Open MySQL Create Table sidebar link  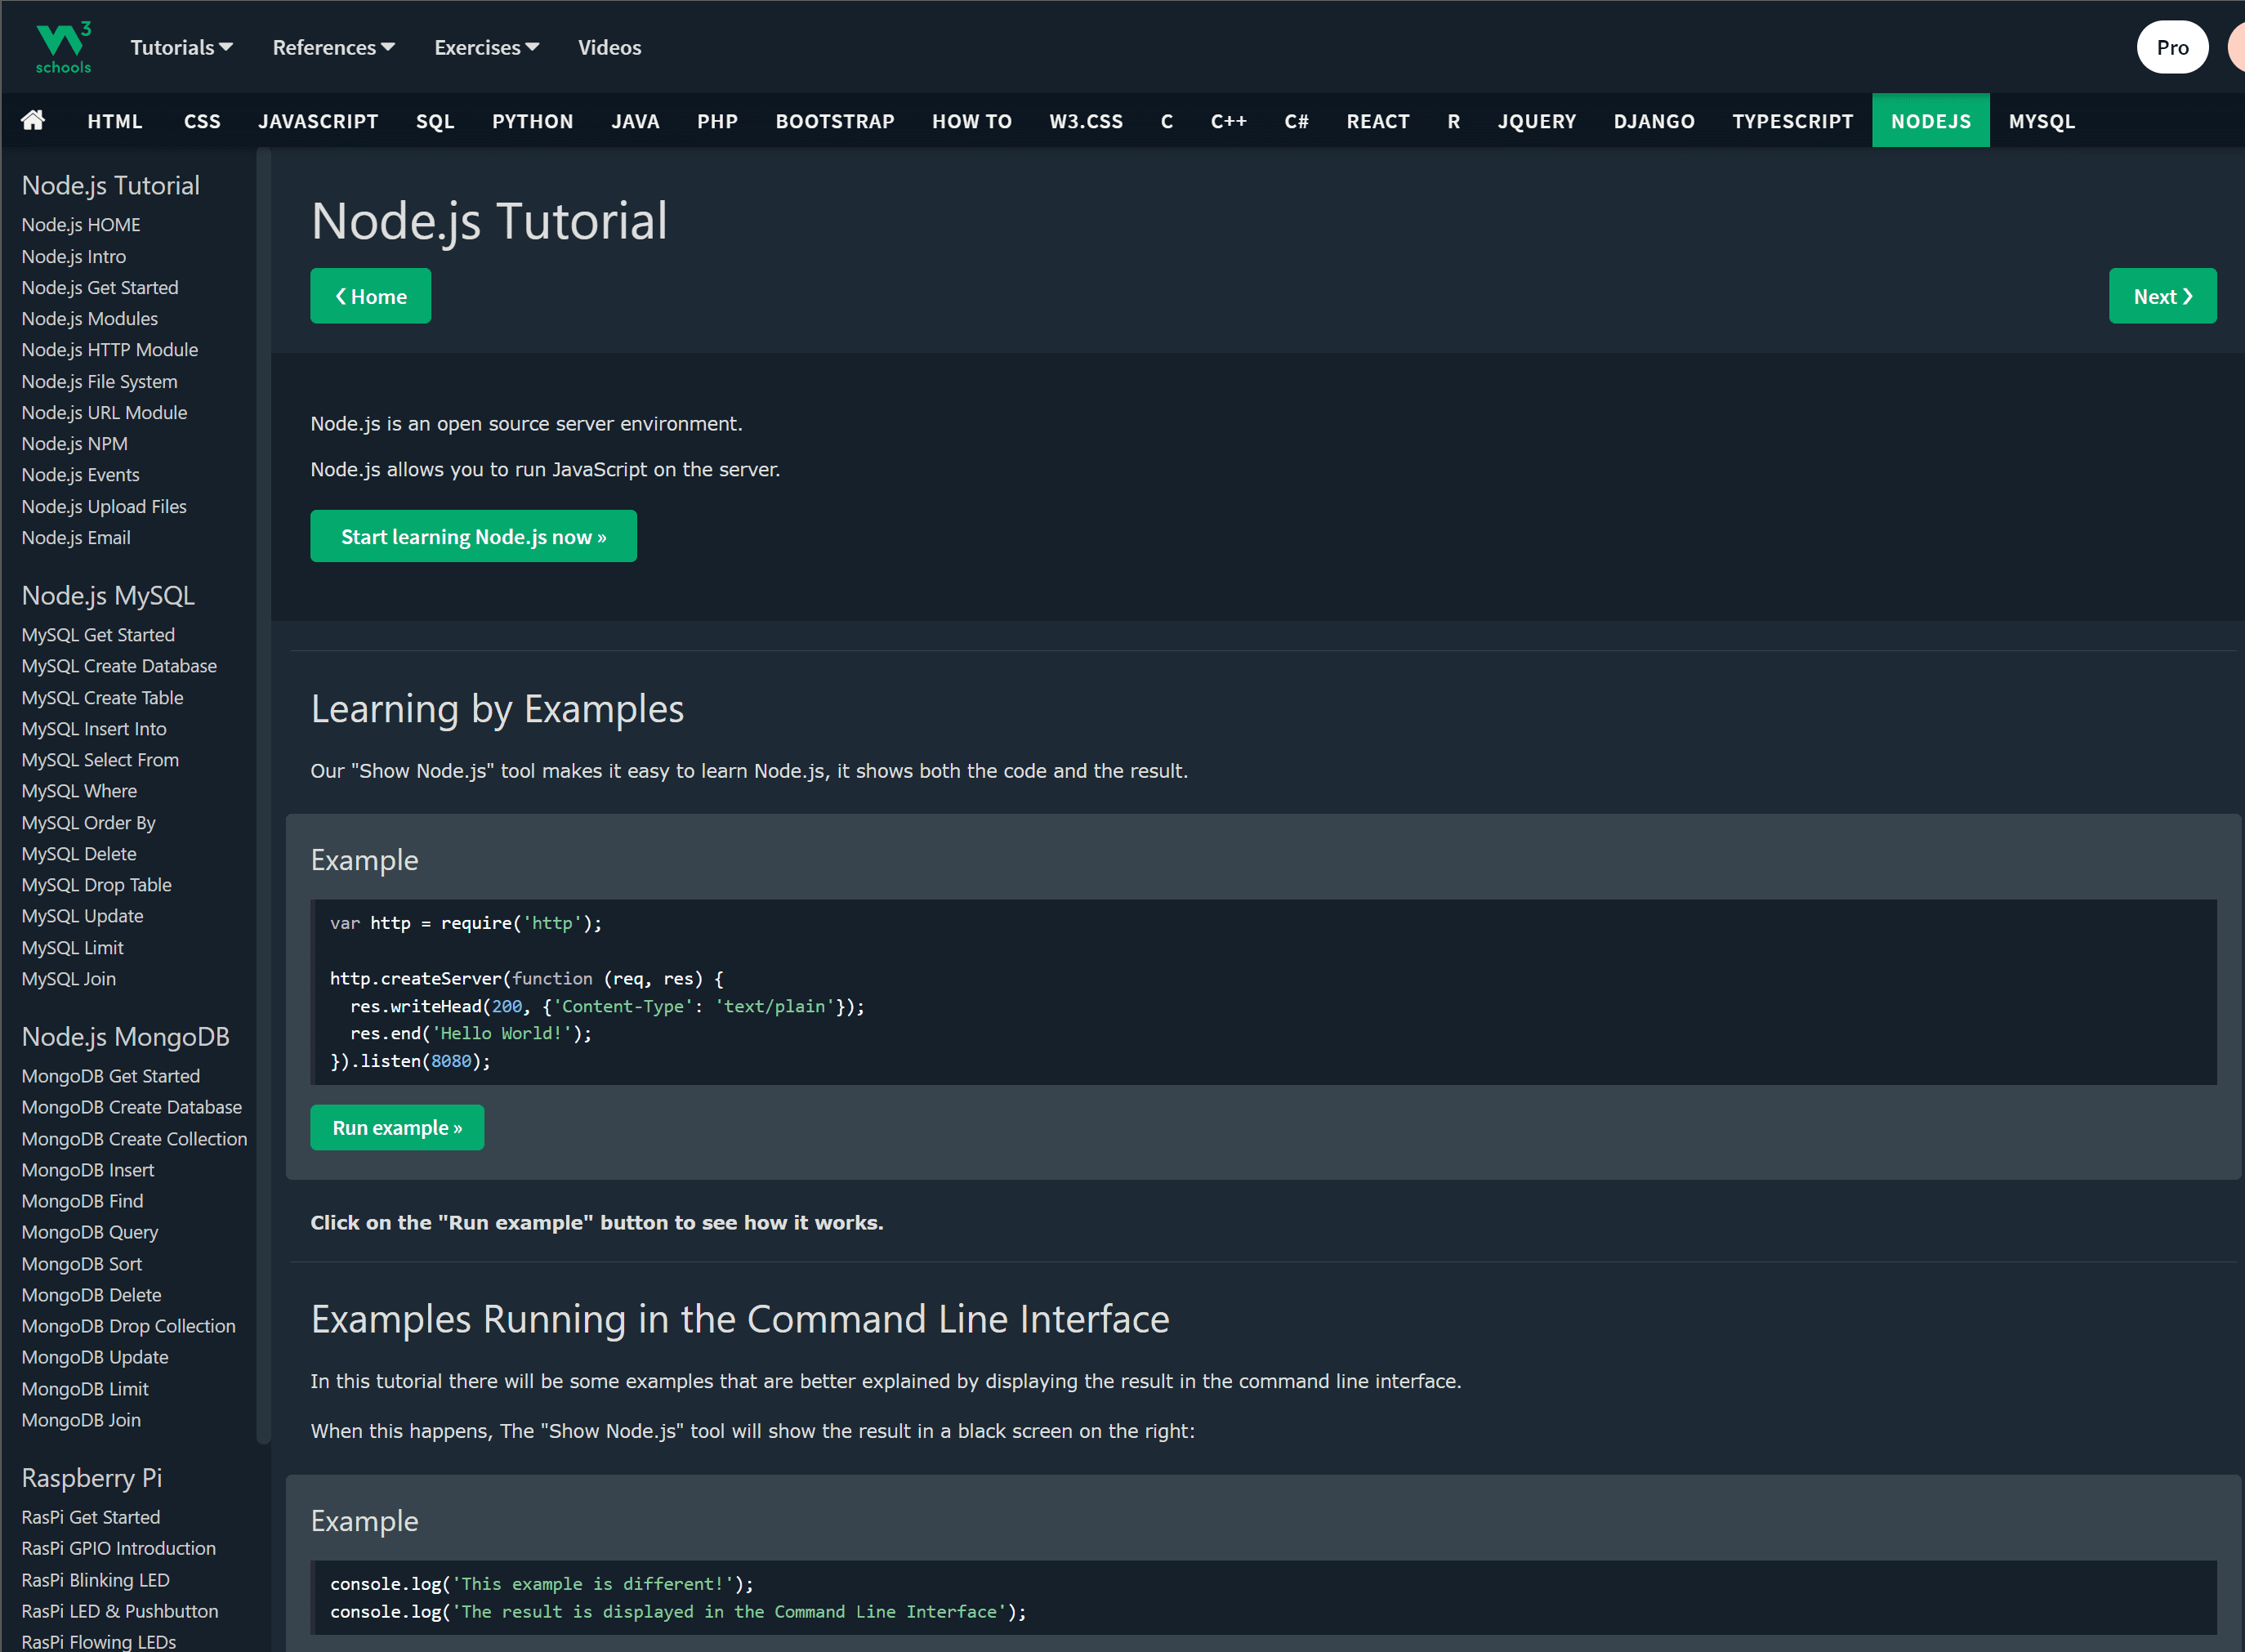coord(102,698)
